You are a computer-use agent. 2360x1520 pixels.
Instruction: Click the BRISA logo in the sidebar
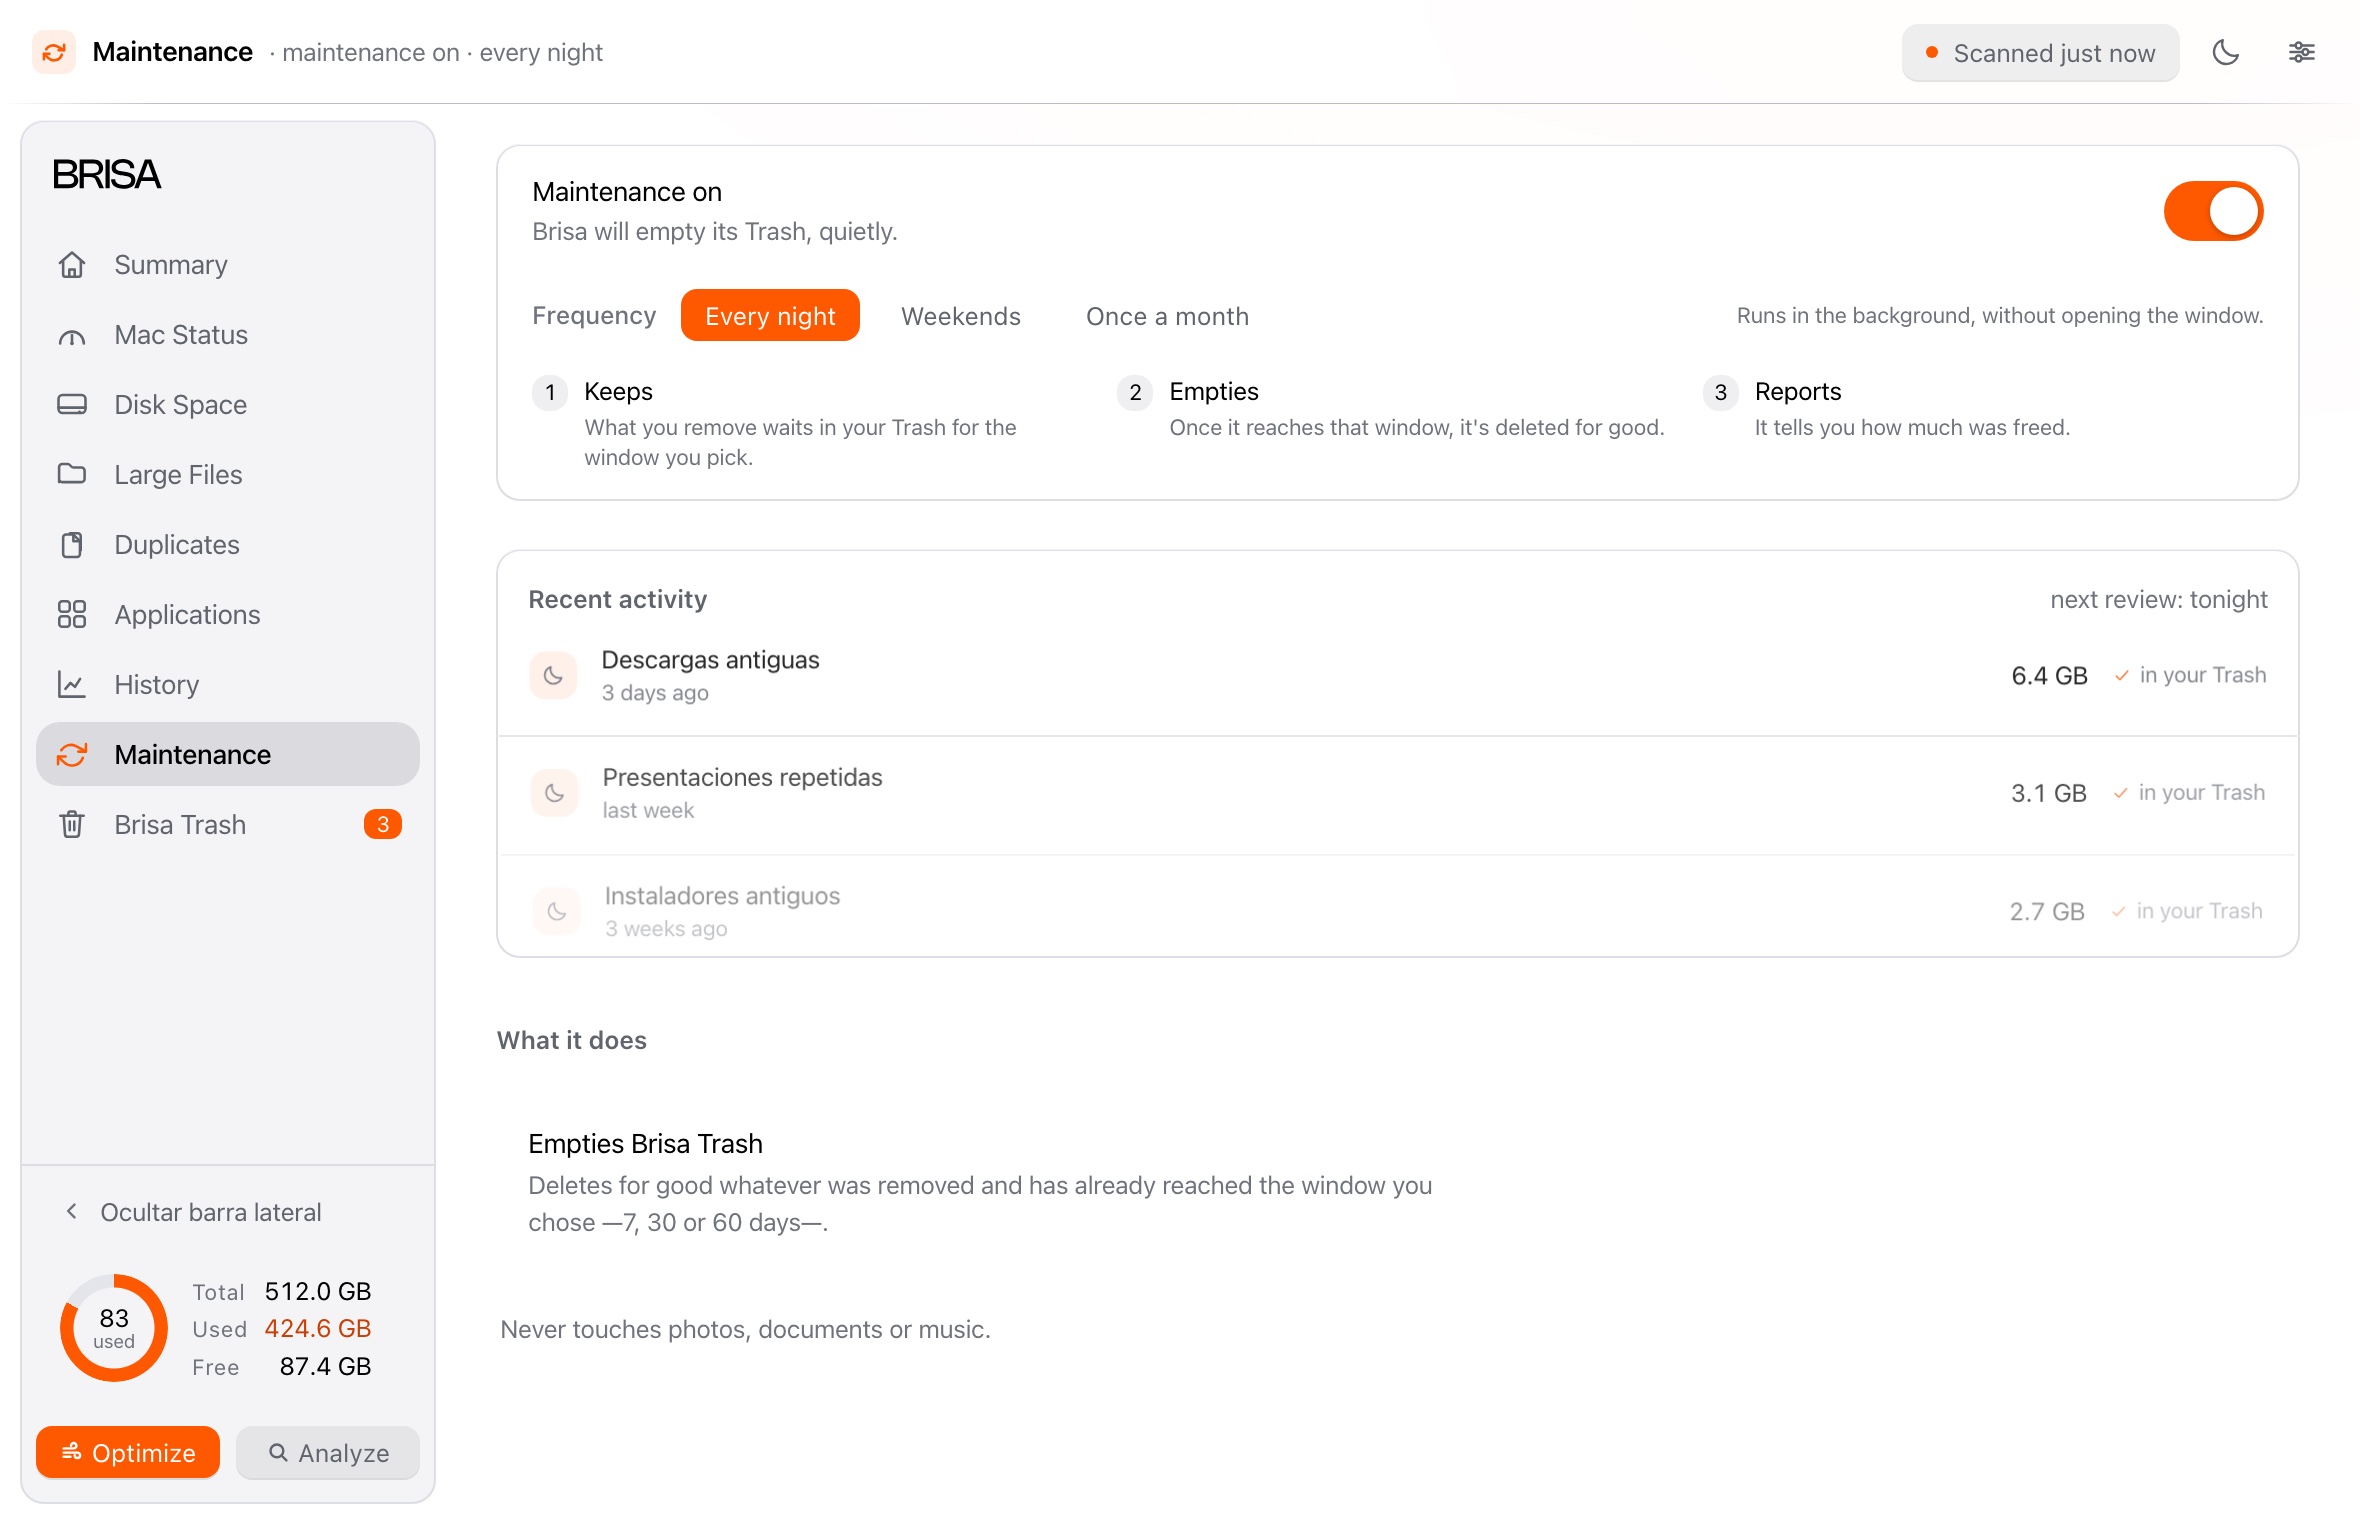106,175
